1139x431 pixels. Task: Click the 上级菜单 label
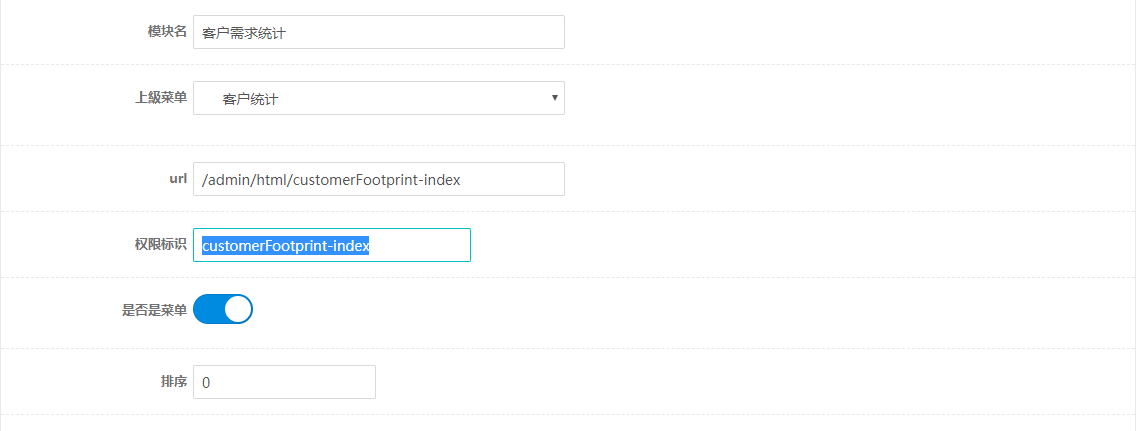pos(161,97)
